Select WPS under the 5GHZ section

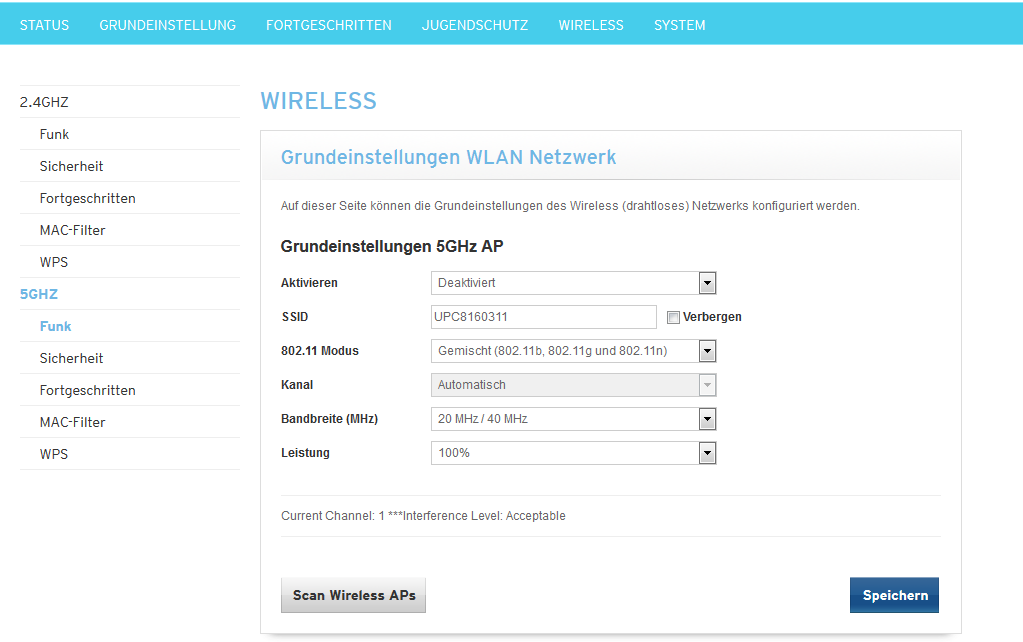click(x=54, y=454)
